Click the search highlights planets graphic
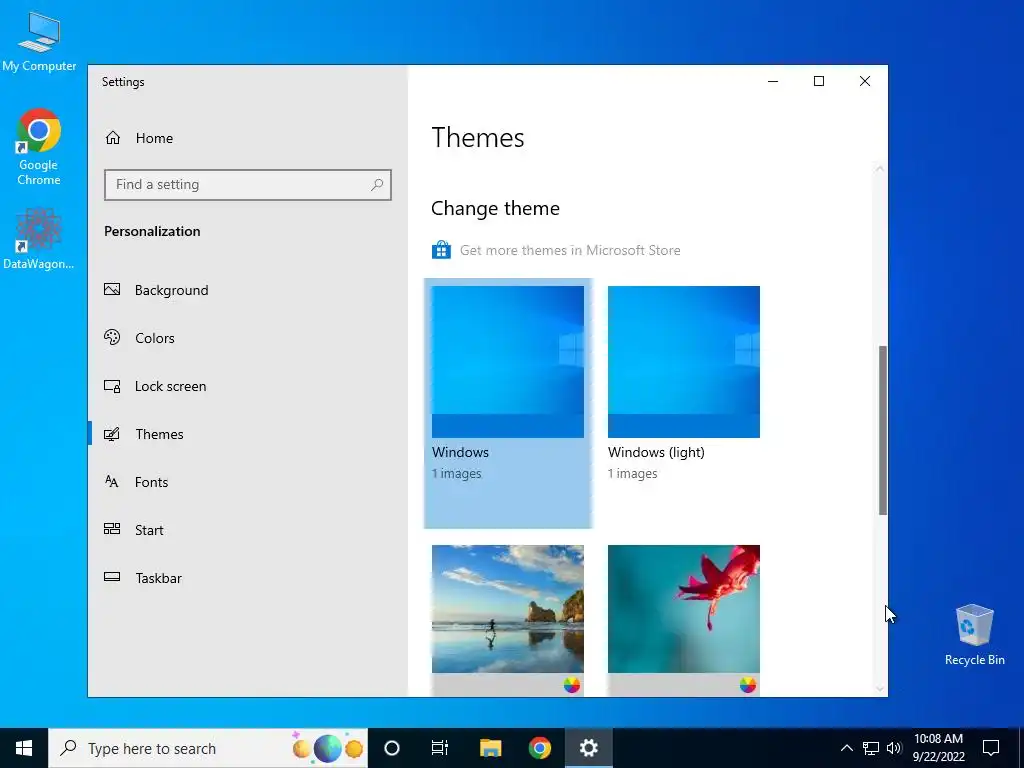 (327, 748)
